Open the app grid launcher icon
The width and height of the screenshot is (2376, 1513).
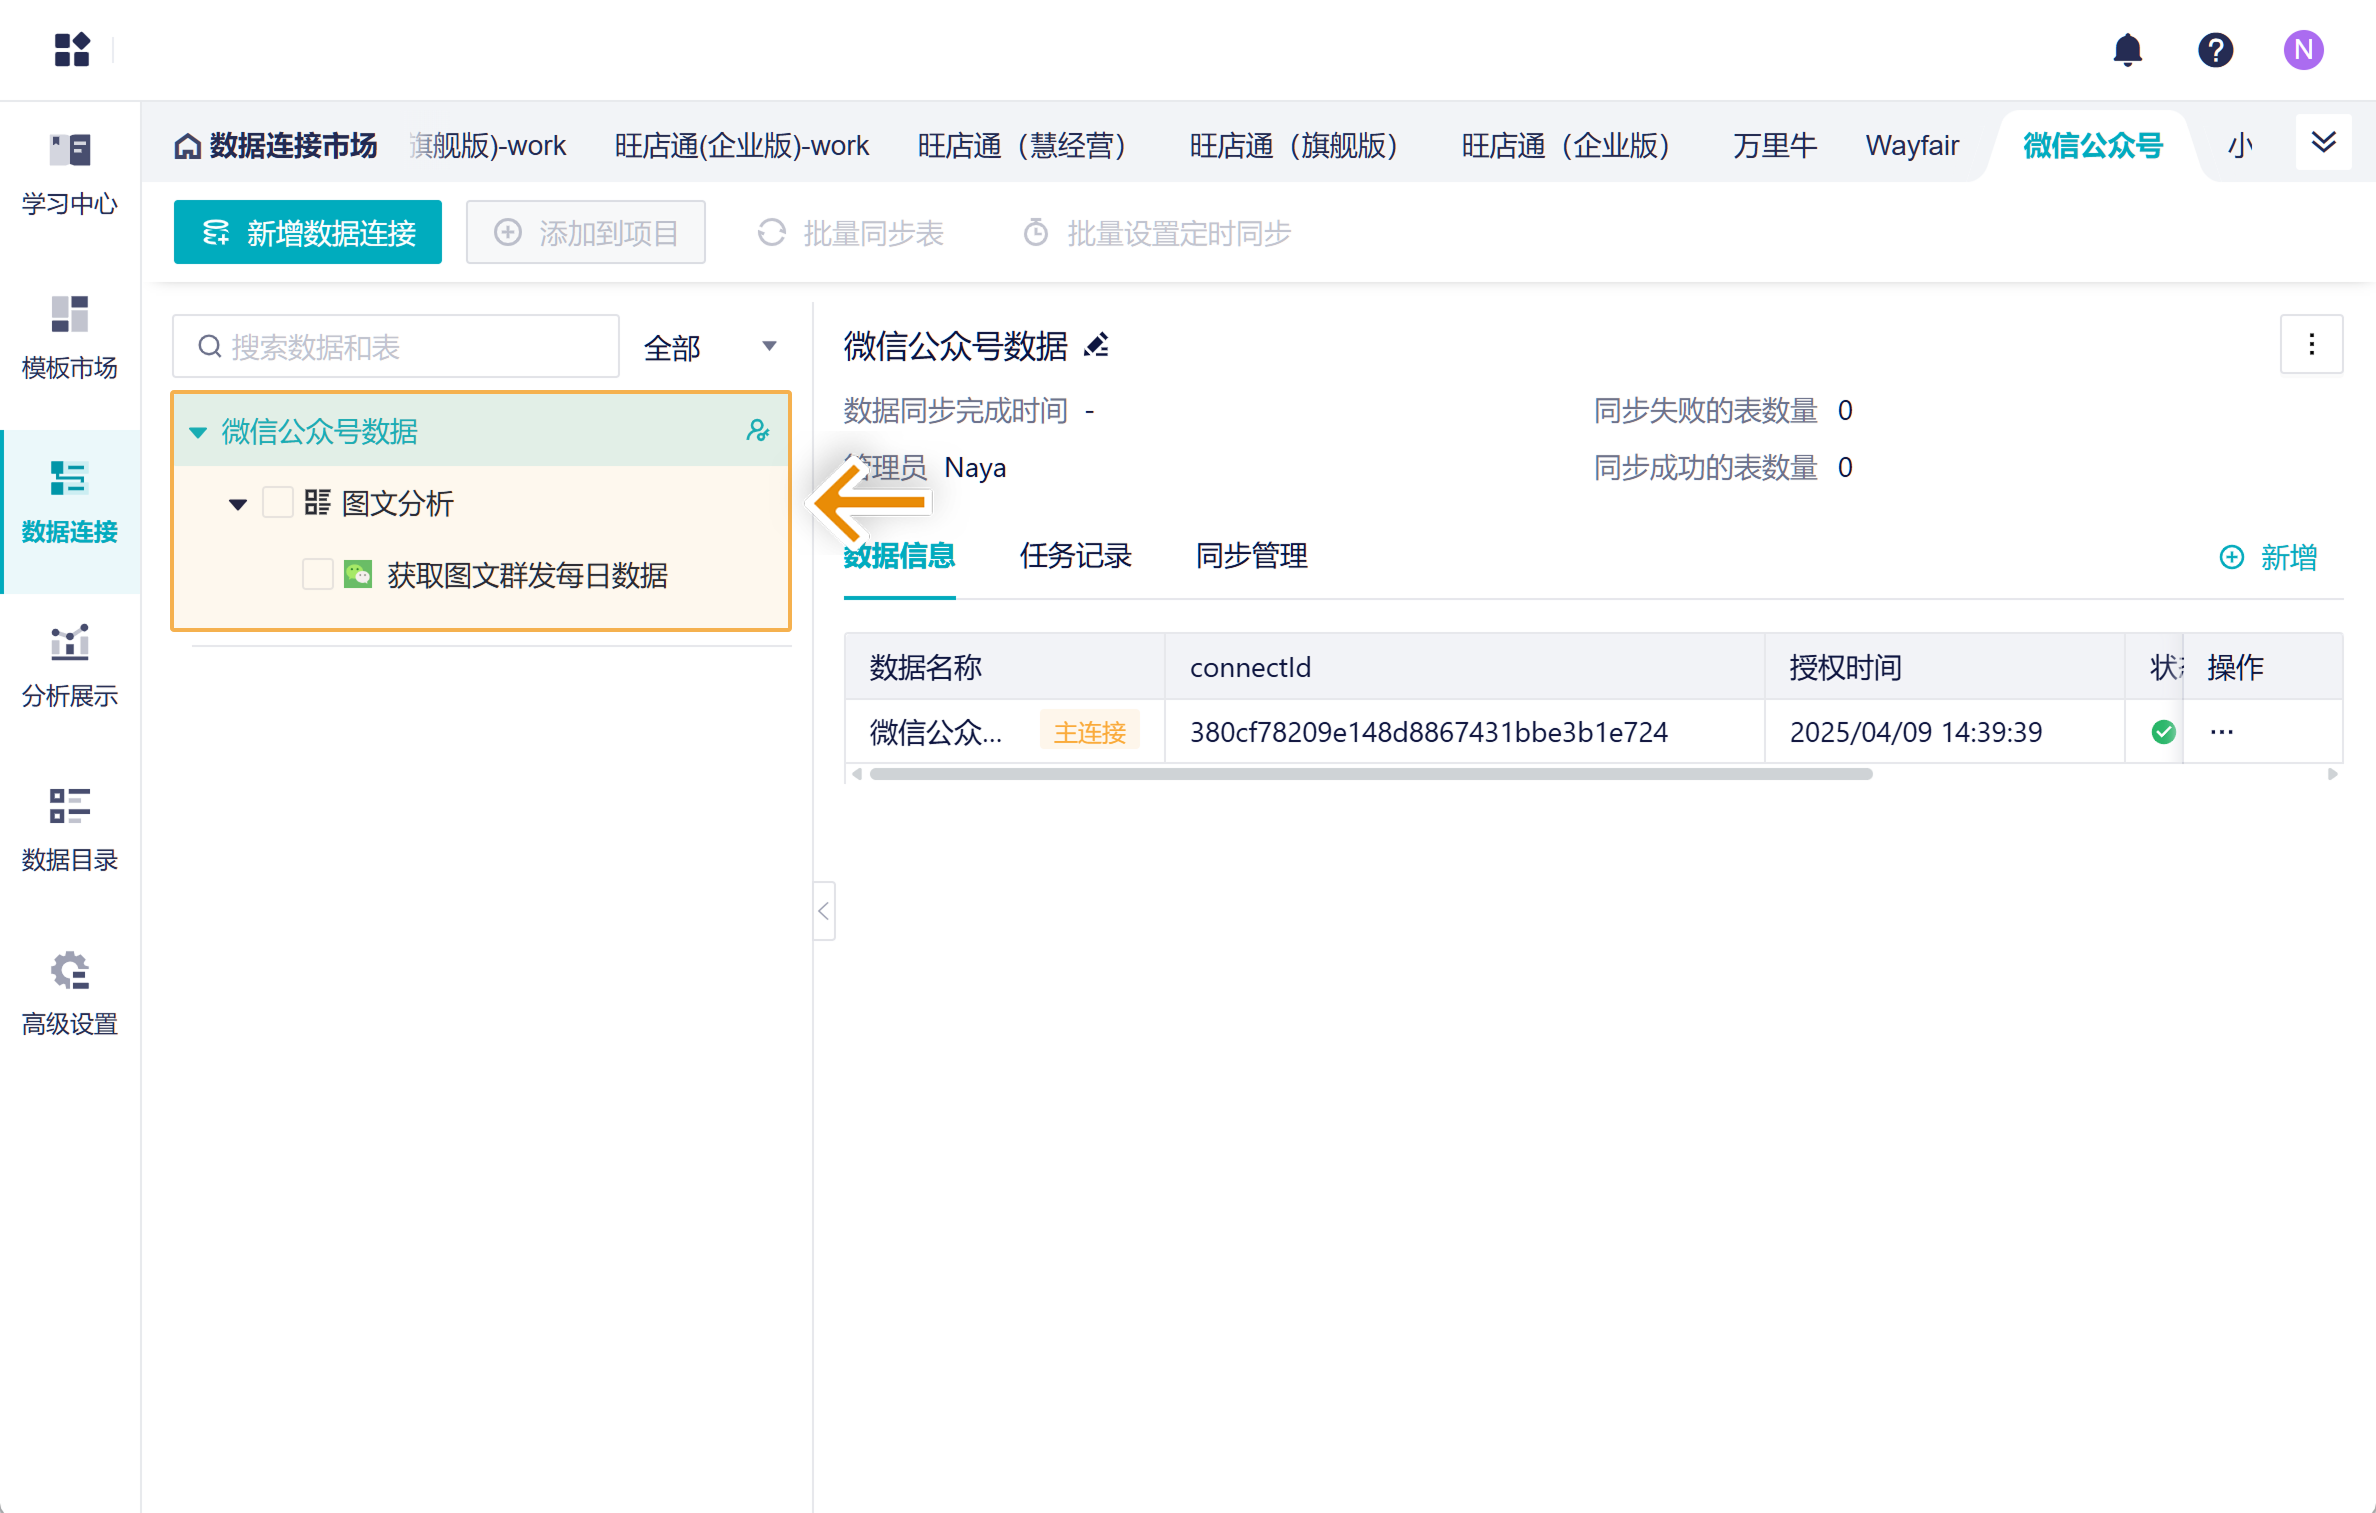coord(72,50)
